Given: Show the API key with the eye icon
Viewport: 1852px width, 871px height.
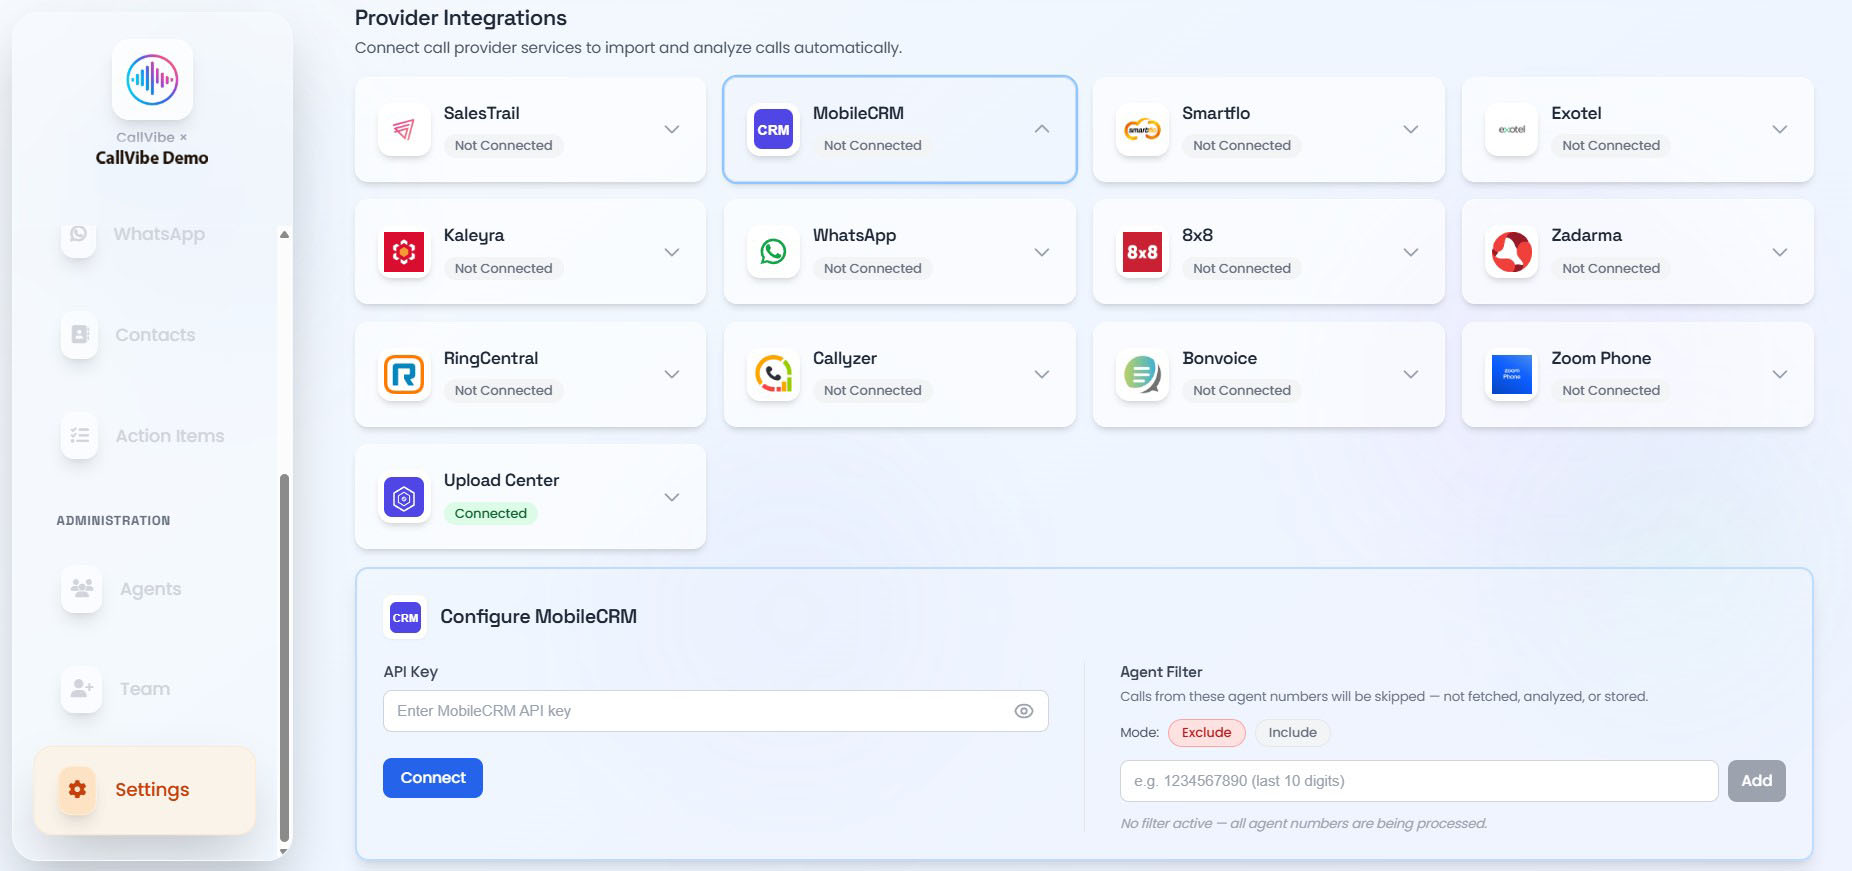Looking at the screenshot, I should pyautogui.click(x=1024, y=711).
